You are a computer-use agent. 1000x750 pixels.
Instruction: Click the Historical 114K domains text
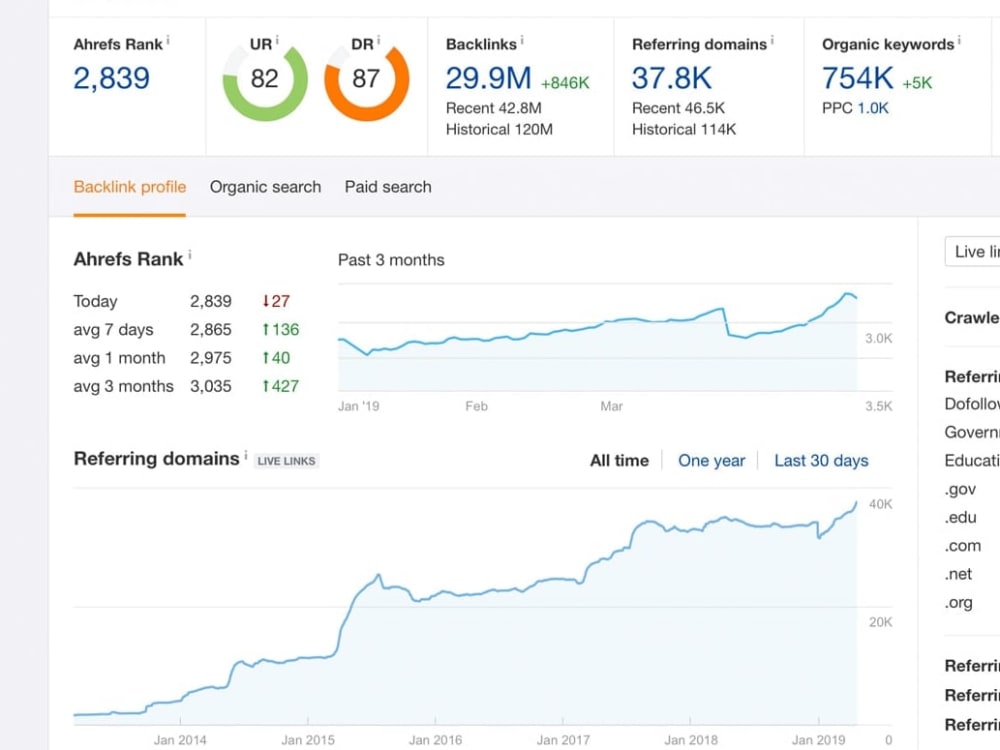(684, 129)
